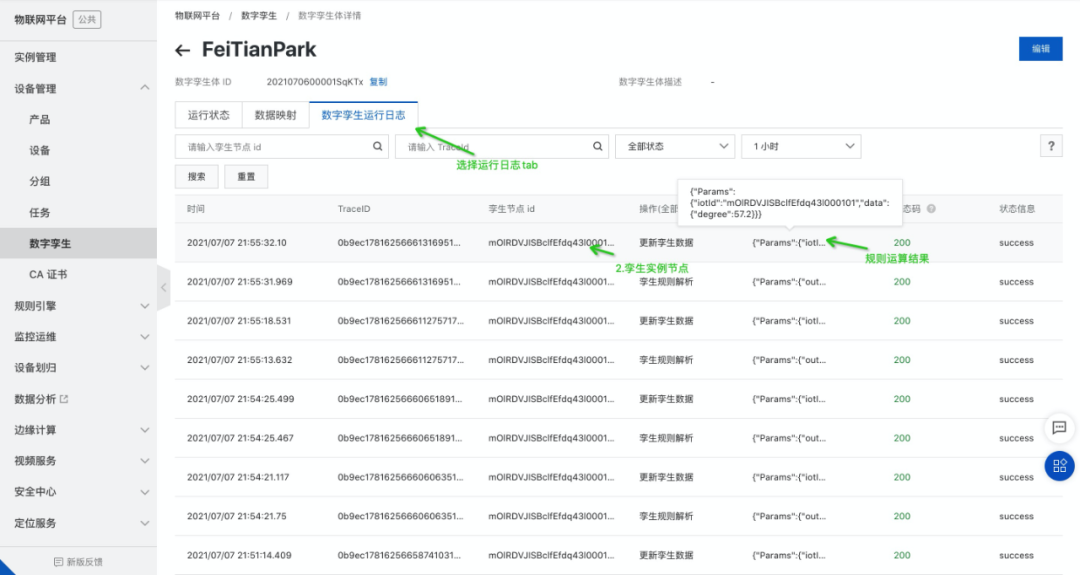The width and height of the screenshot is (1080, 575).
Task: Open the 全部状态 status dropdown
Action: [x=675, y=146]
